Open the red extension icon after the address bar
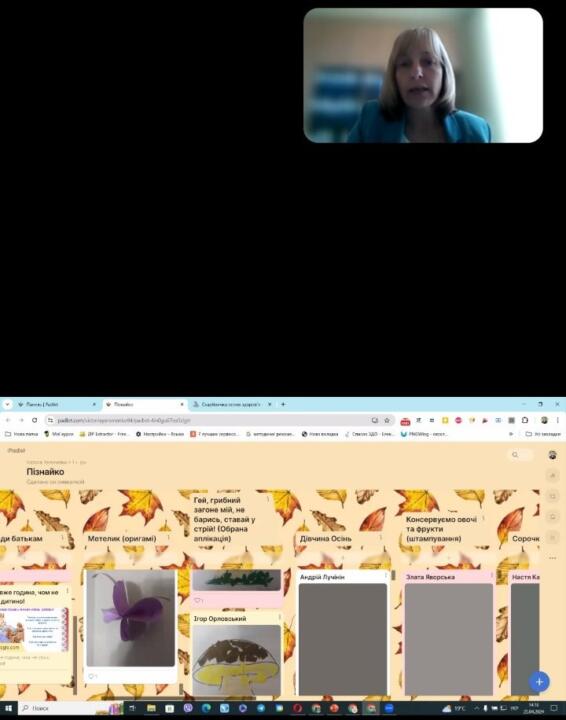Viewport: 566px width, 720px height. tap(405, 421)
